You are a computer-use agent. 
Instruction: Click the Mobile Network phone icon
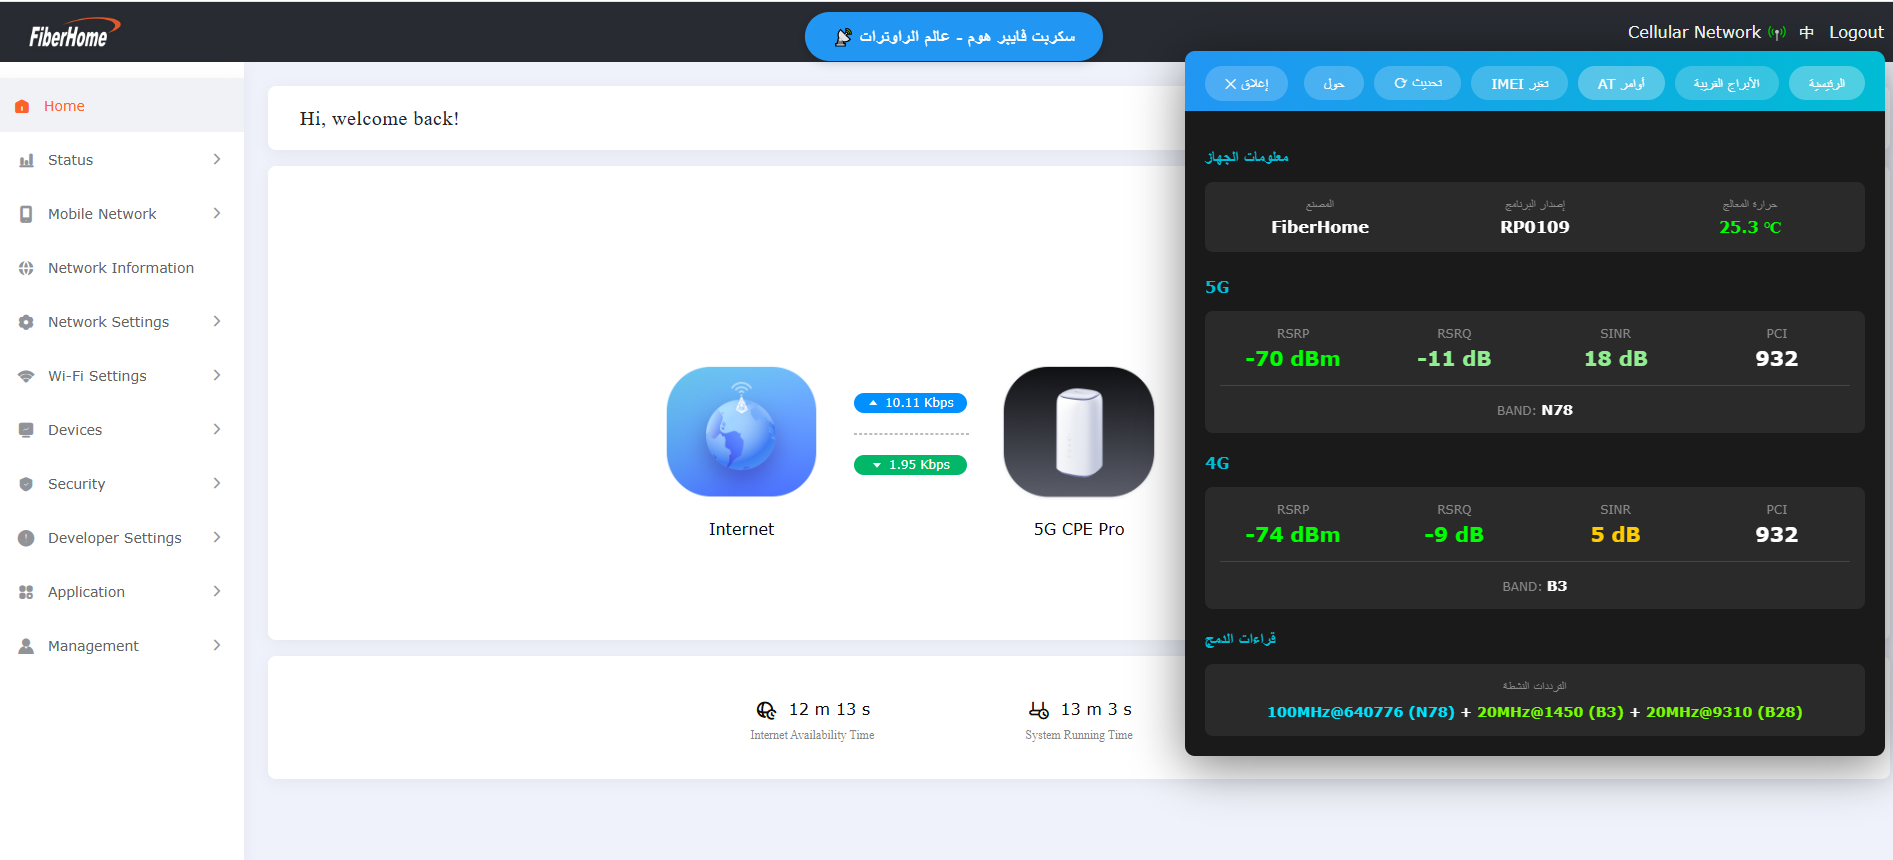point(26,214)
